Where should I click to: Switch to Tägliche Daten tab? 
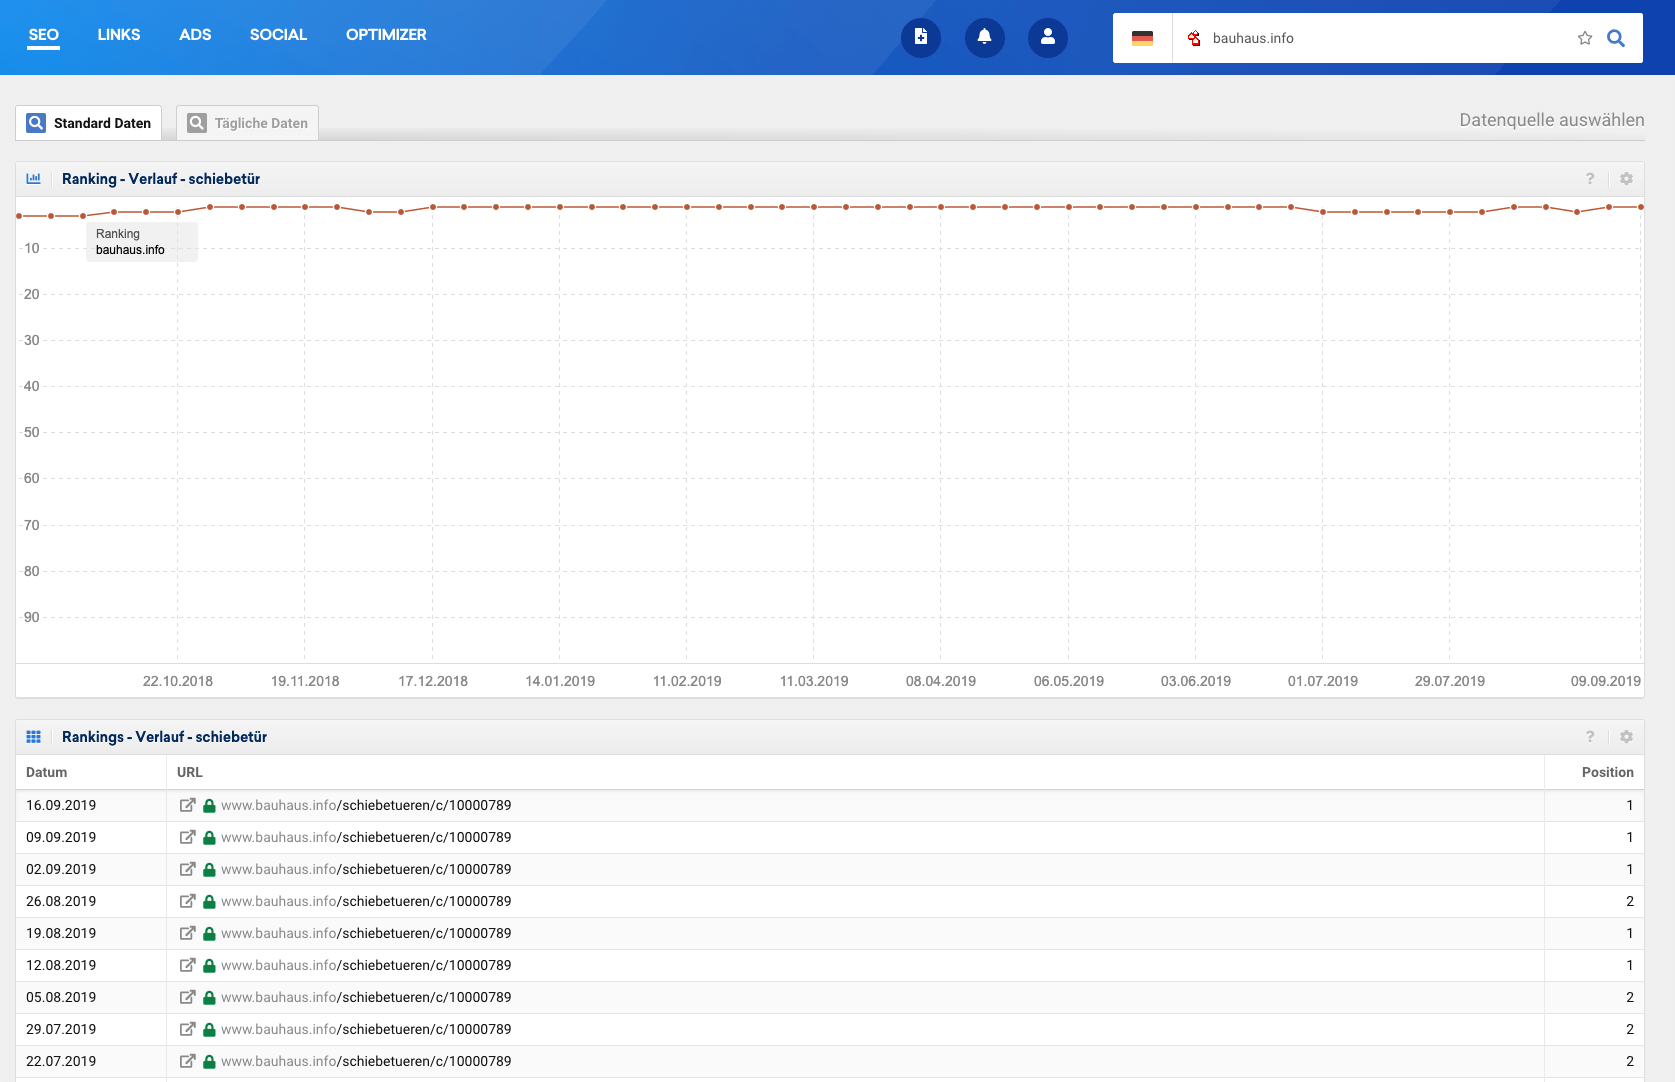(247, 123)
